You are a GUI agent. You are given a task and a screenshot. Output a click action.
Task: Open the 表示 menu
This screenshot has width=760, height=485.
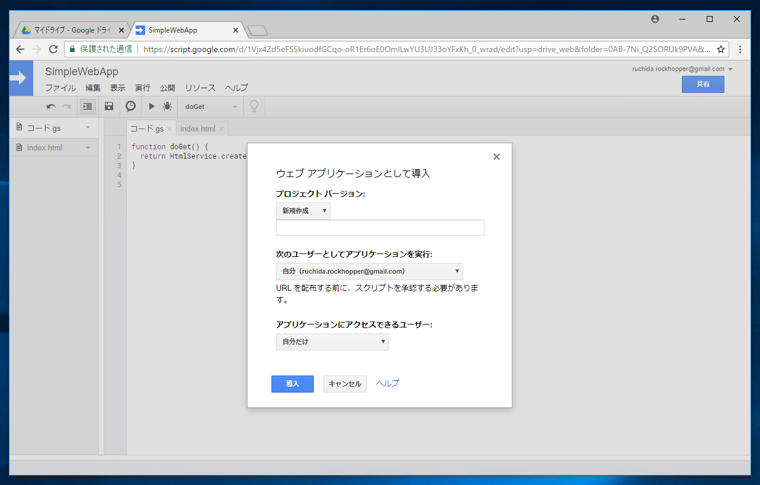(x=117, y=88)
